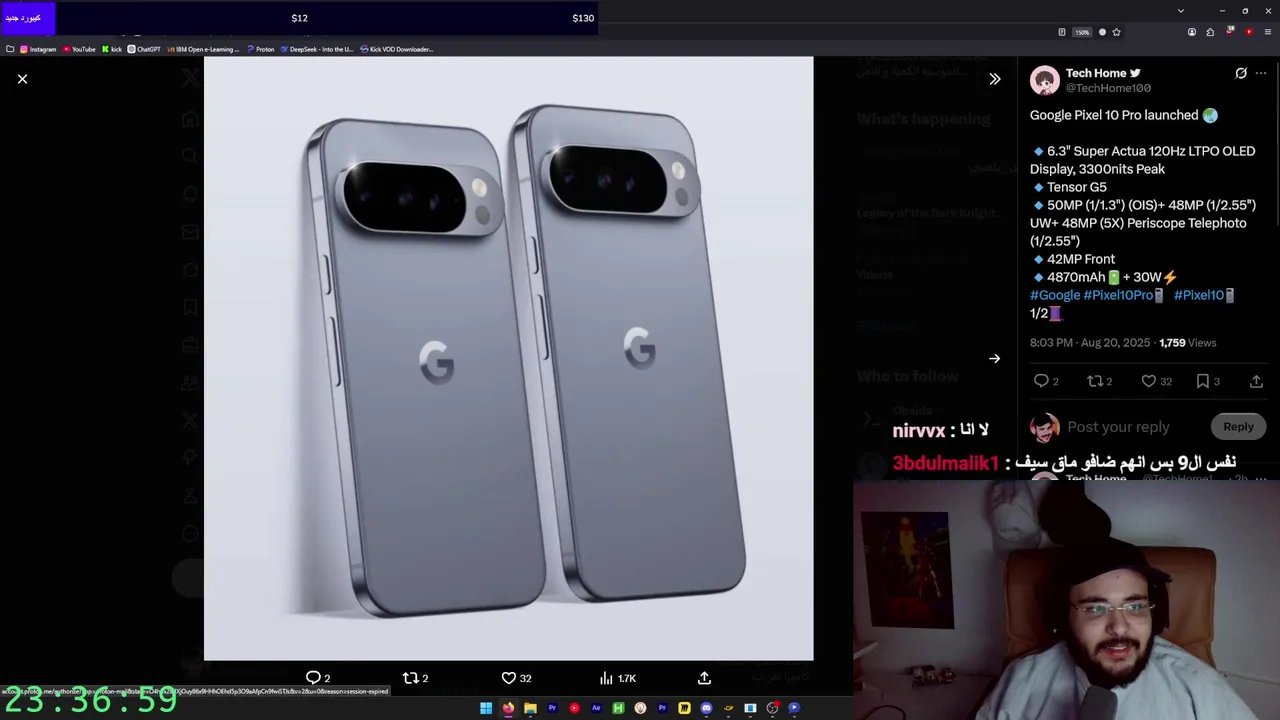Click the retweet icon under the image
This screenshot has width=1280, height=720.
[410, 678]
